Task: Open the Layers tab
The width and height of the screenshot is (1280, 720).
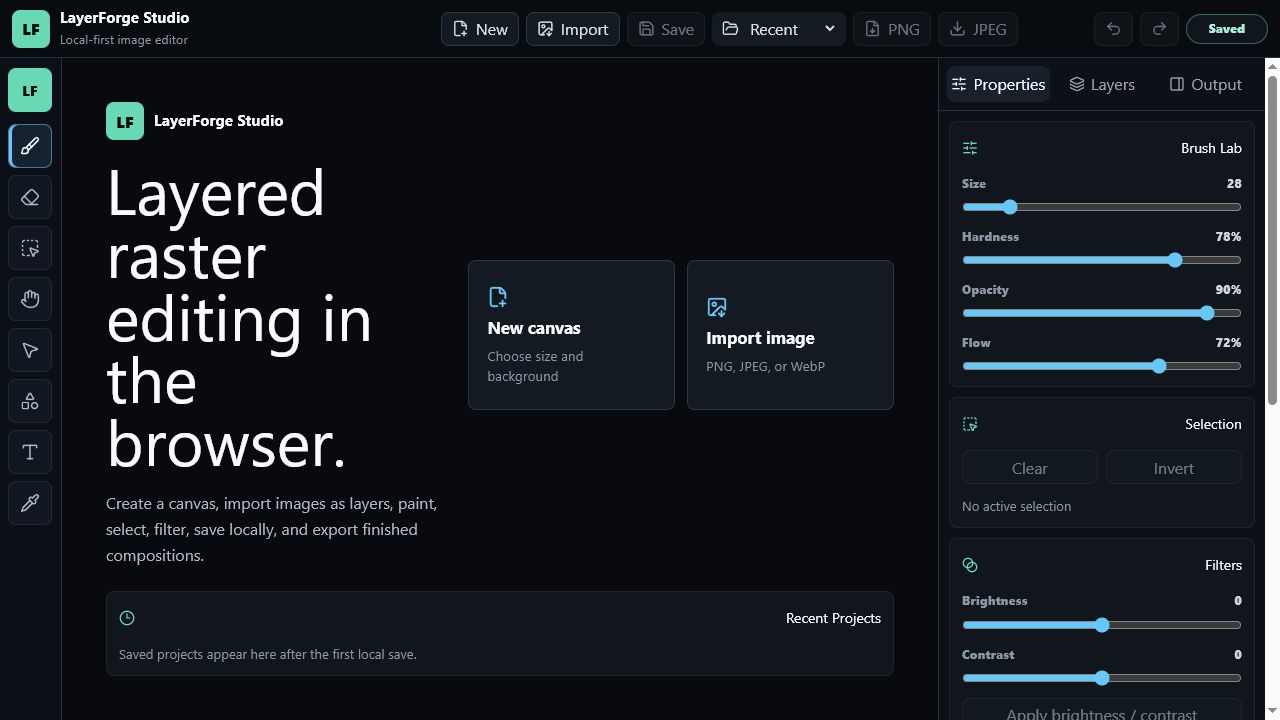Action: pos(1102,85)
